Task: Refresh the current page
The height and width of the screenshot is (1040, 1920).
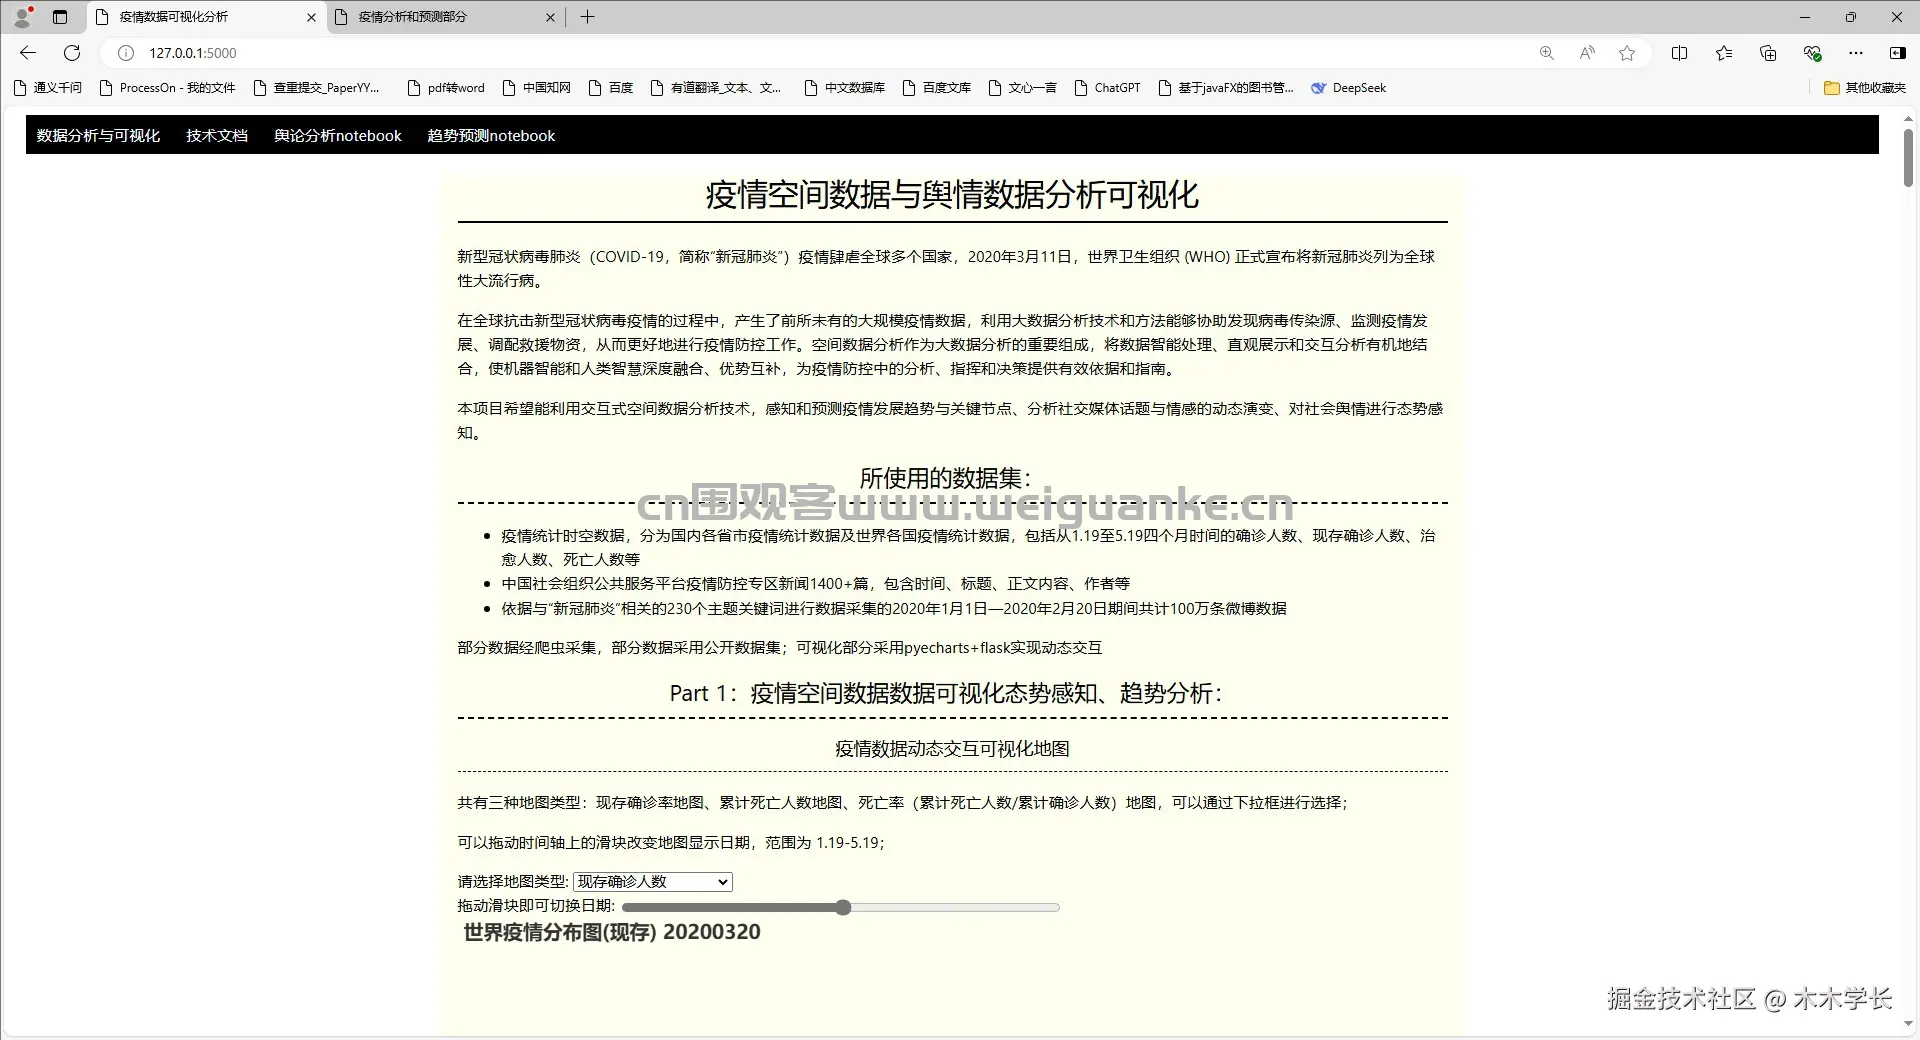Action: click(72, 53)
